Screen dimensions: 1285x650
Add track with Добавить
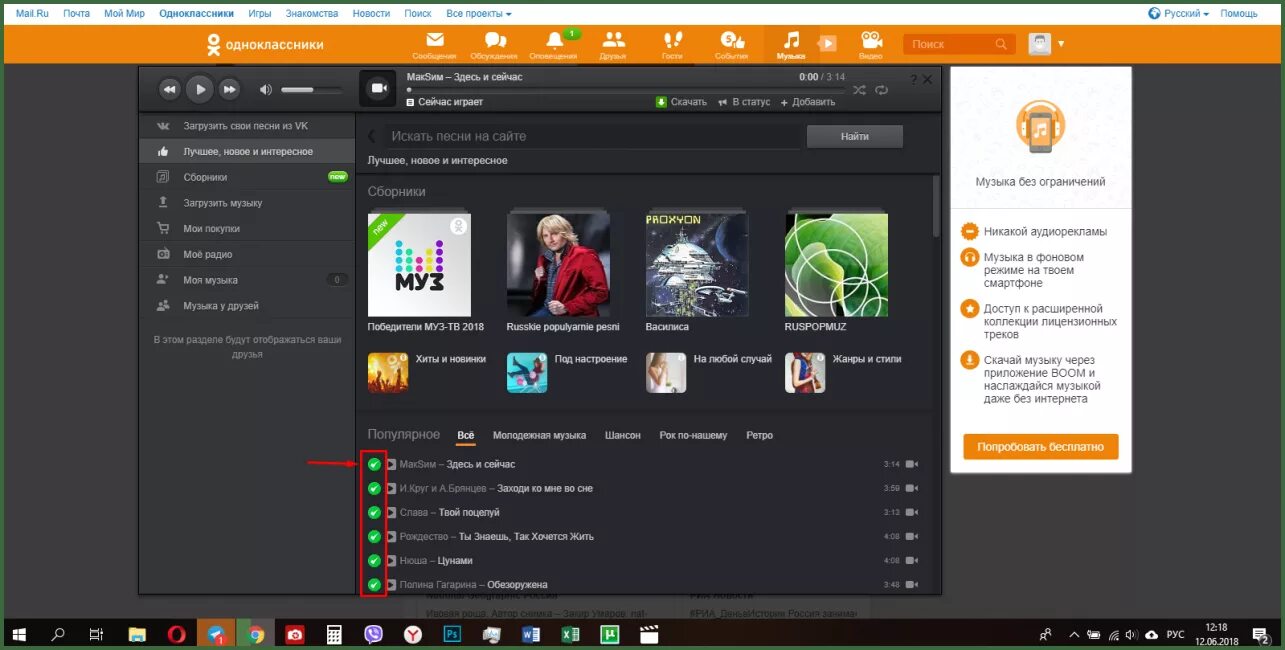807,102
